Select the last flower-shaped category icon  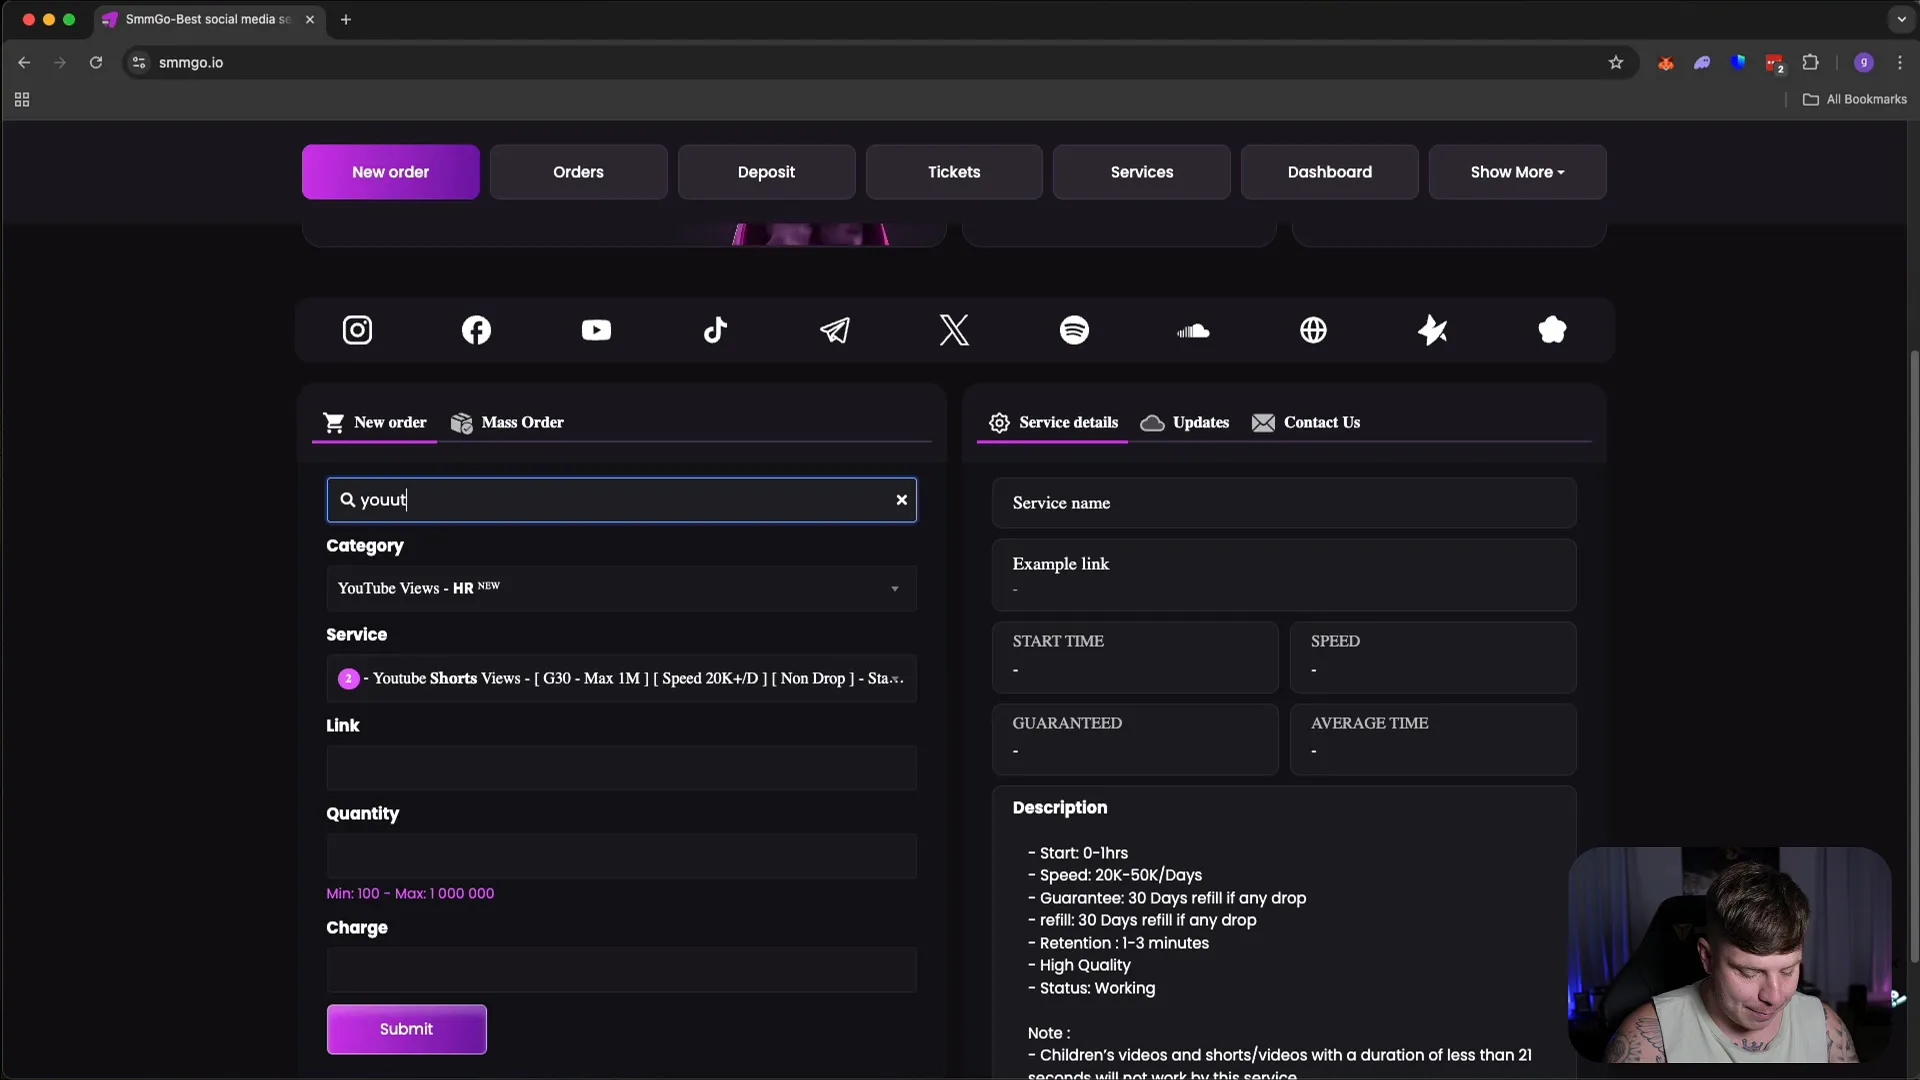[1552, 330]
